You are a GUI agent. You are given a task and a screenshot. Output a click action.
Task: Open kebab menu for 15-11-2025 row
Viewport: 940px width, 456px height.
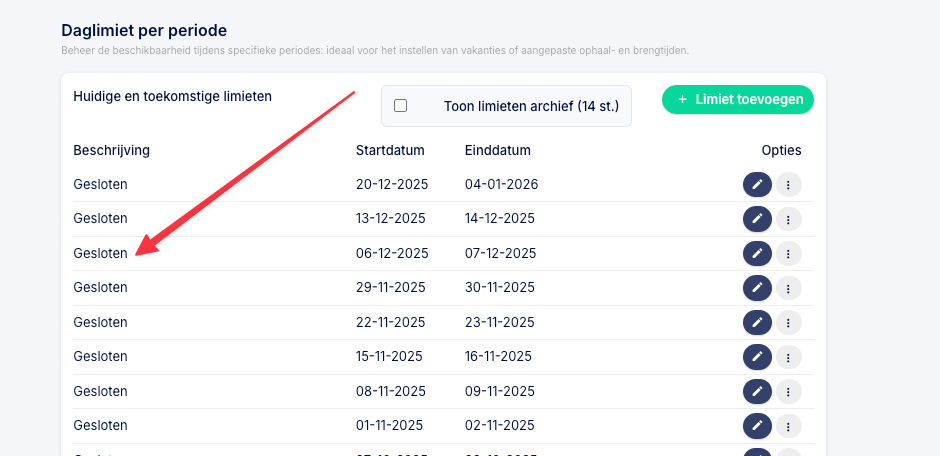pyautogui.click(x=789, y=356)
